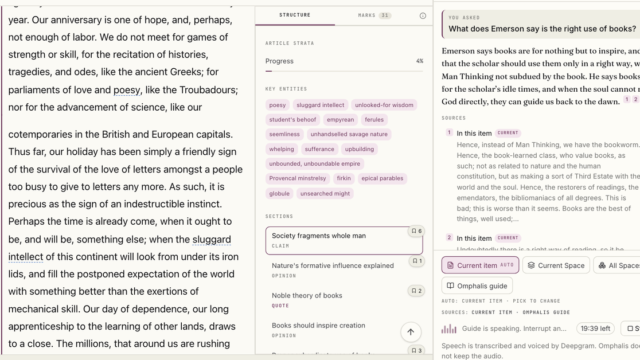
Task: Select the 'whelping' entity tag
Action: pos(282,149)
